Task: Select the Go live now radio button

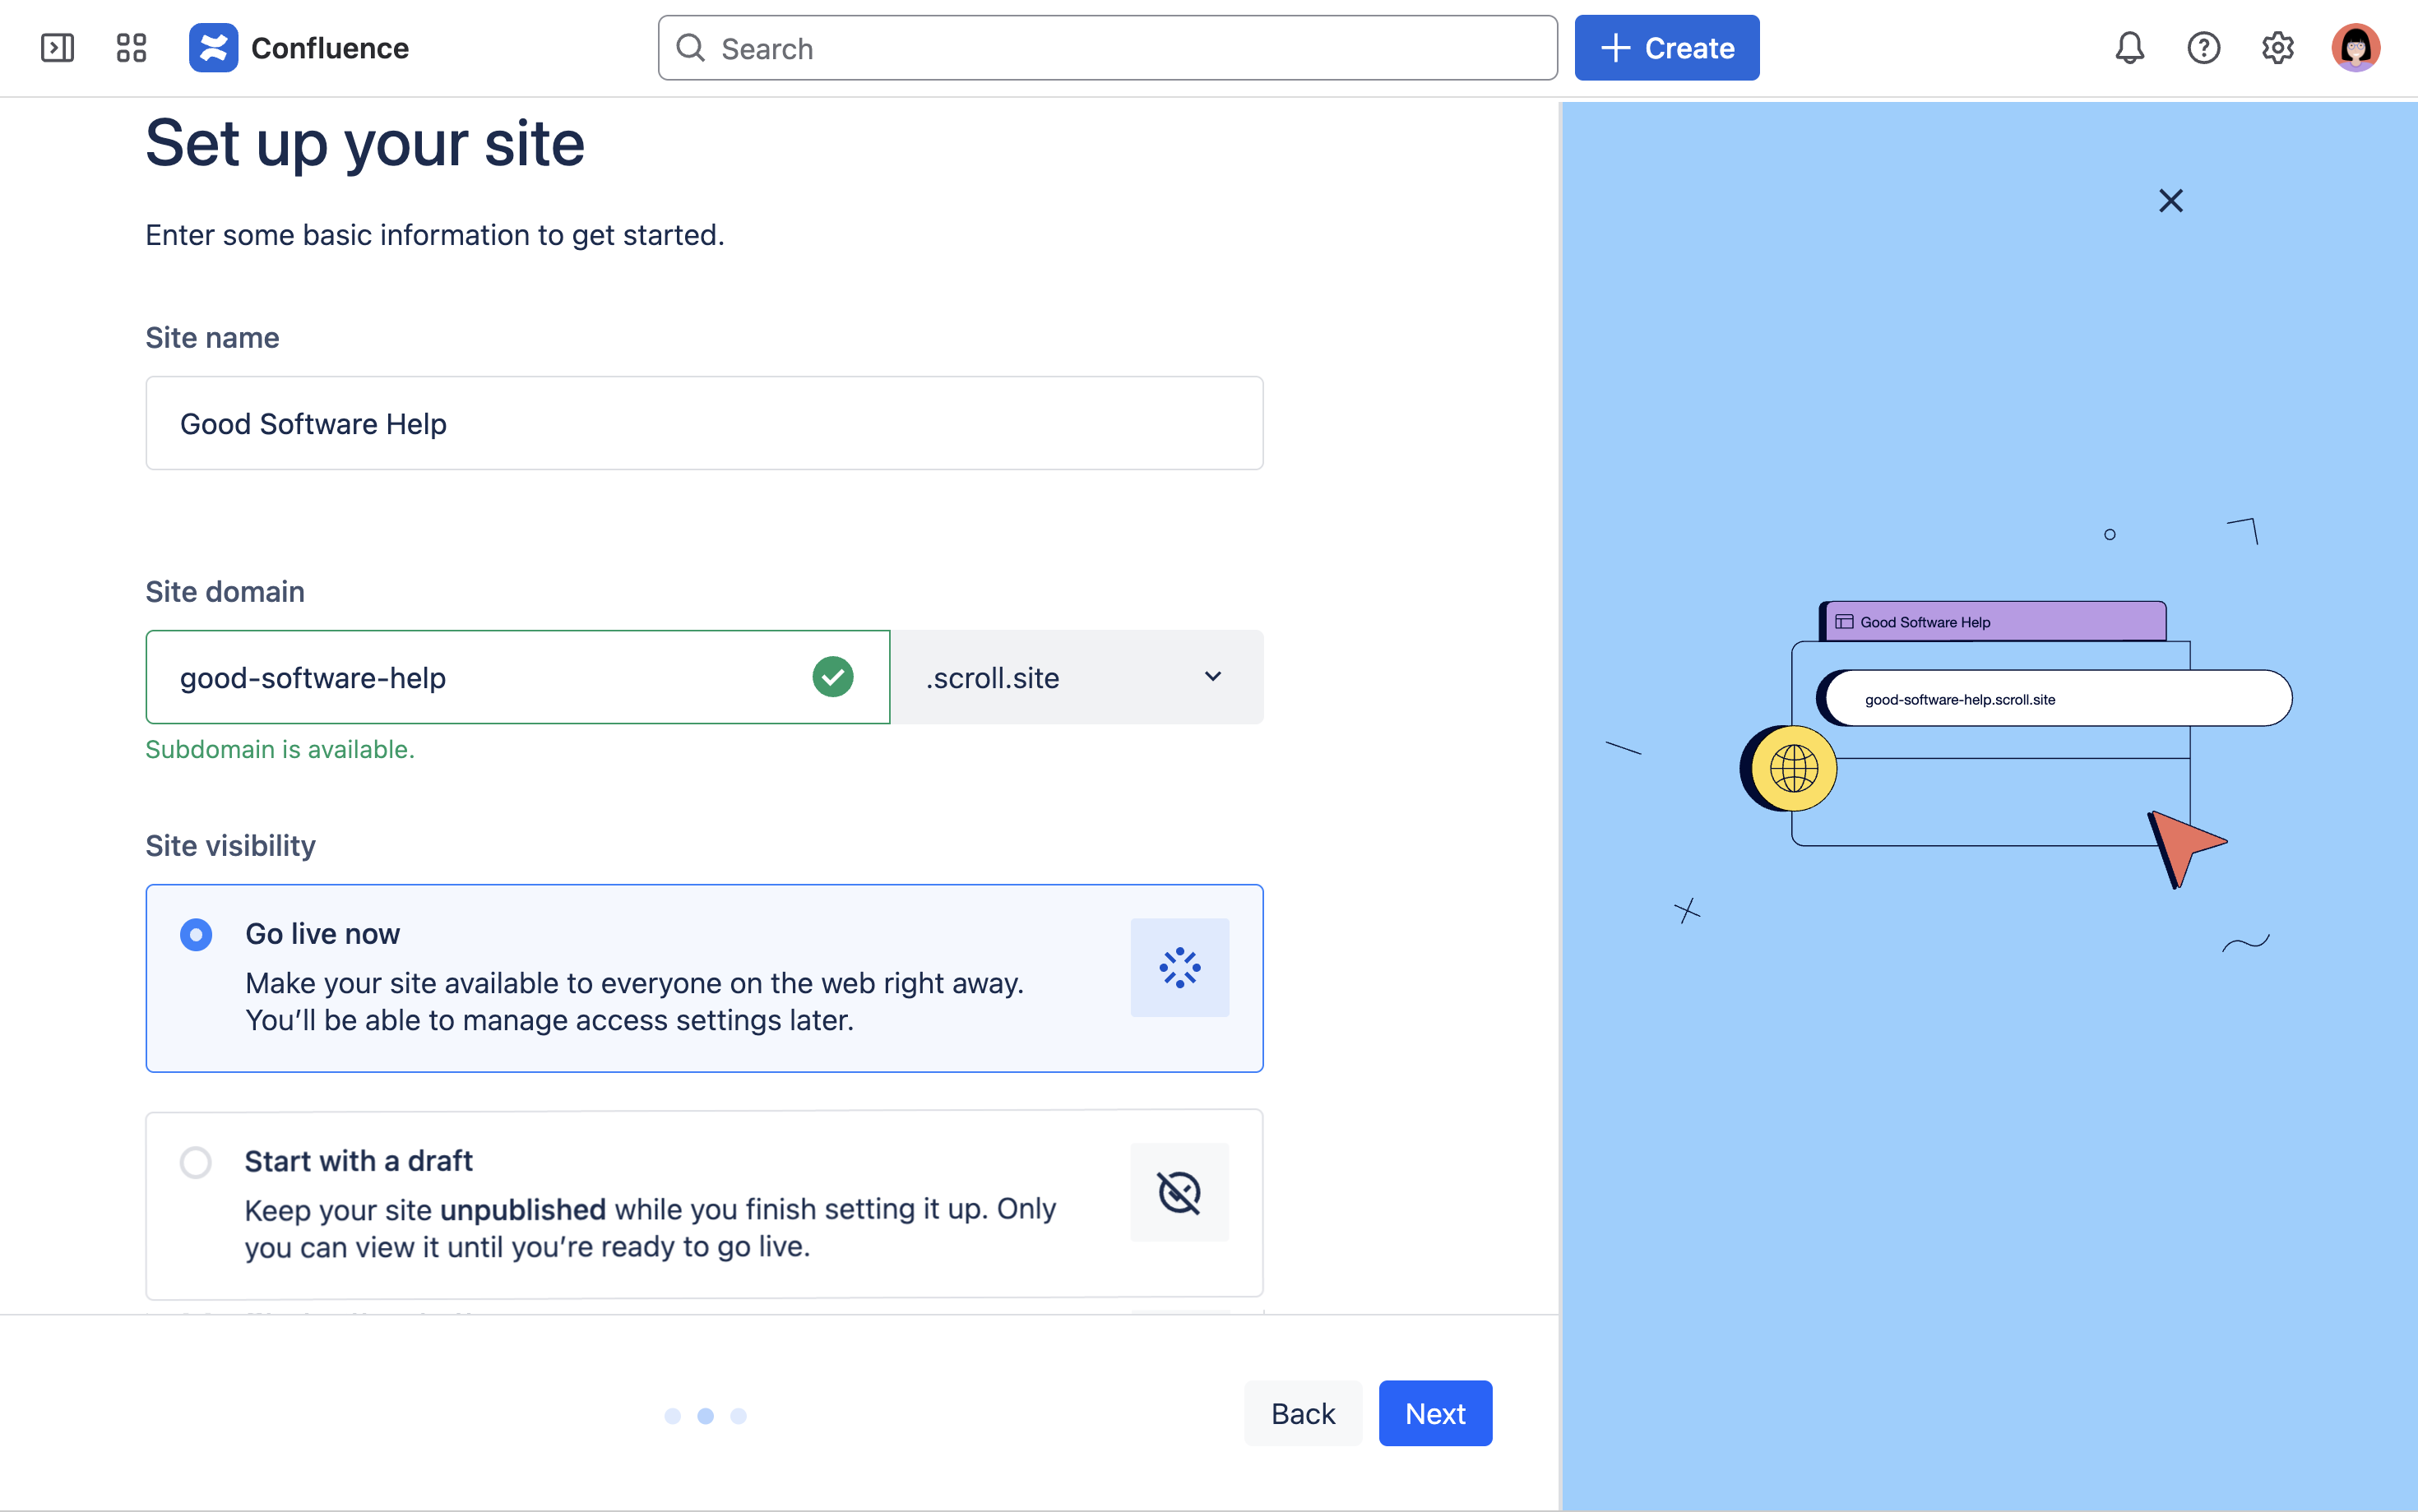Action: (196, 935)
